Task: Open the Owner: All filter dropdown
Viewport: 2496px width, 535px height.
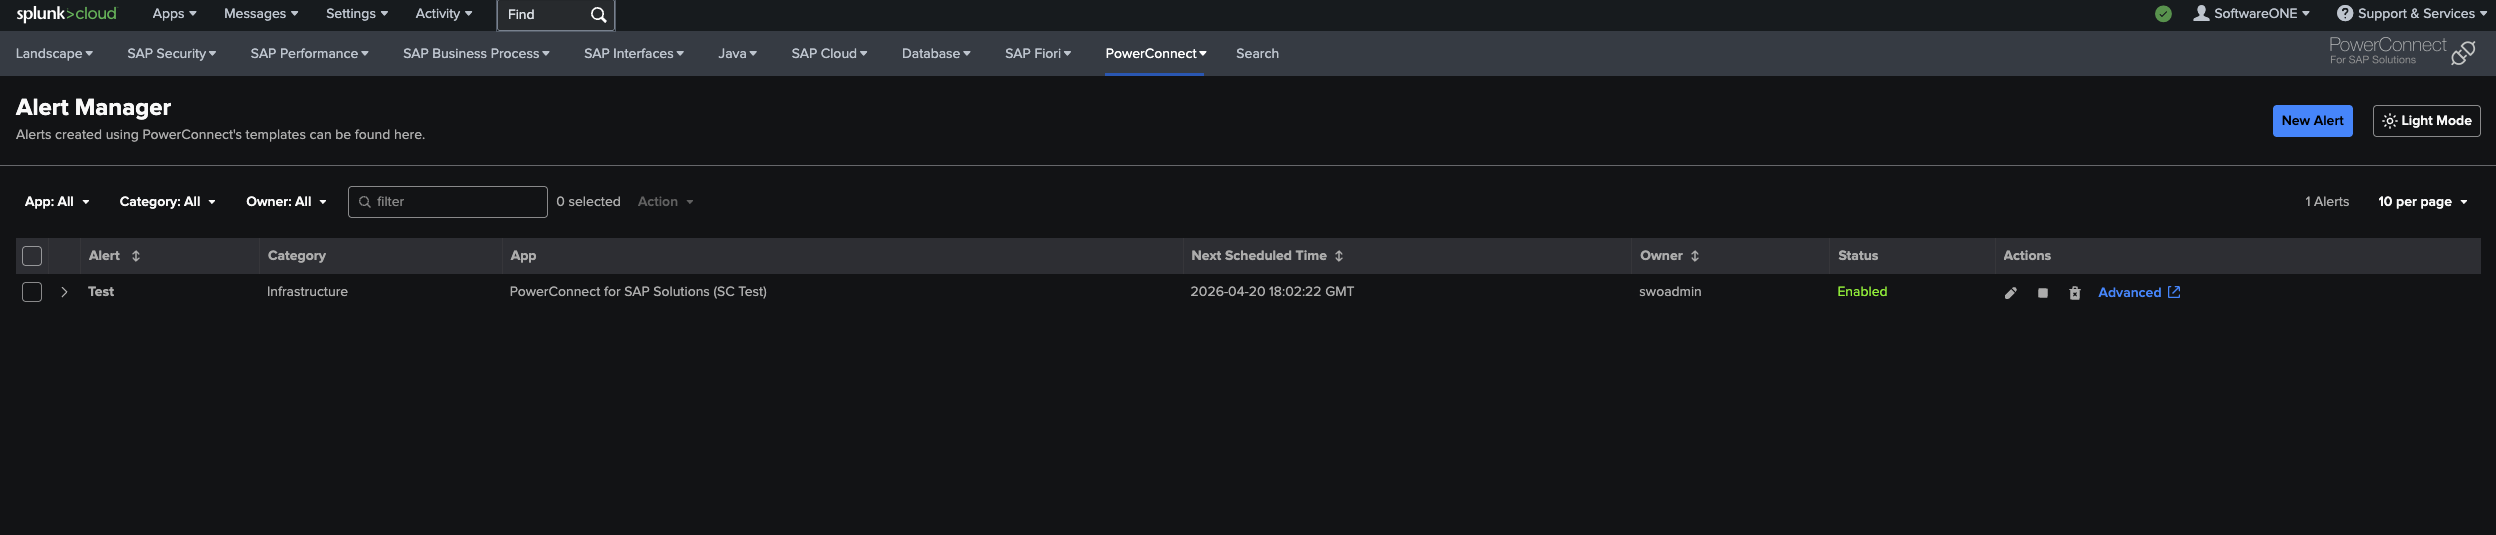Action: [286, 202]
